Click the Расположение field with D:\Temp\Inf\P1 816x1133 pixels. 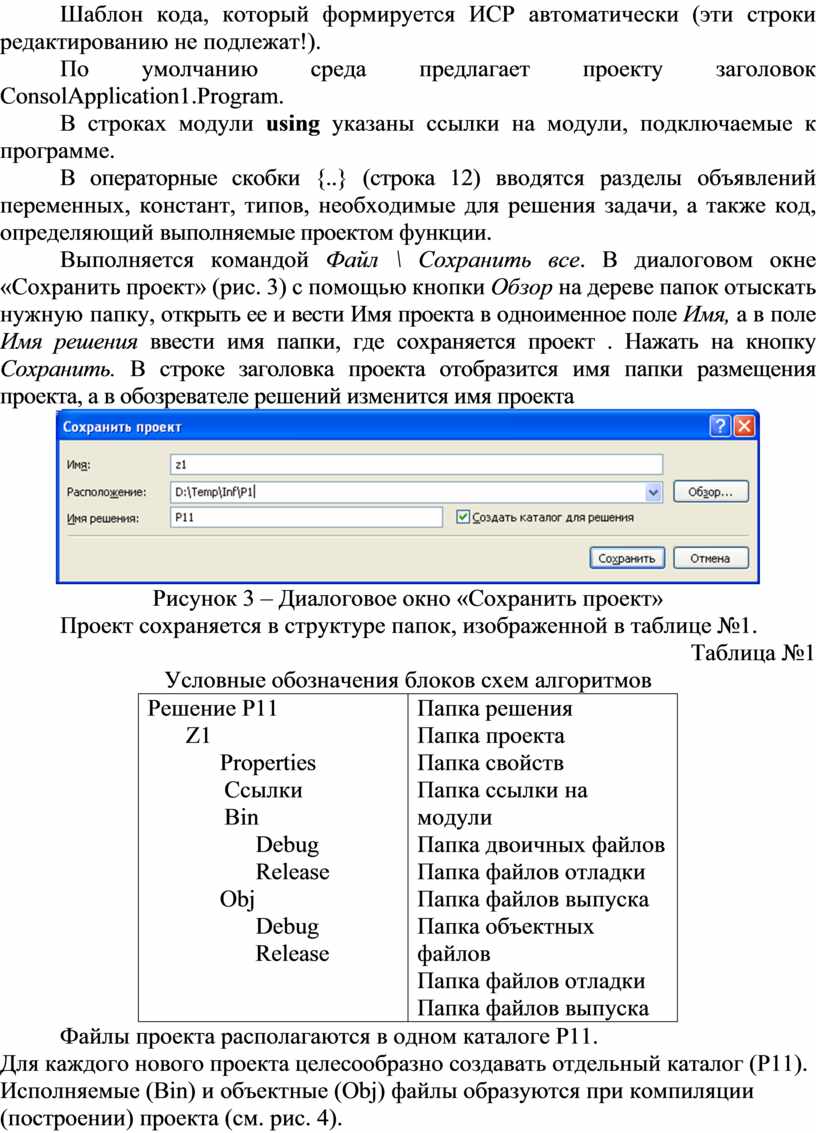[416, 492]
